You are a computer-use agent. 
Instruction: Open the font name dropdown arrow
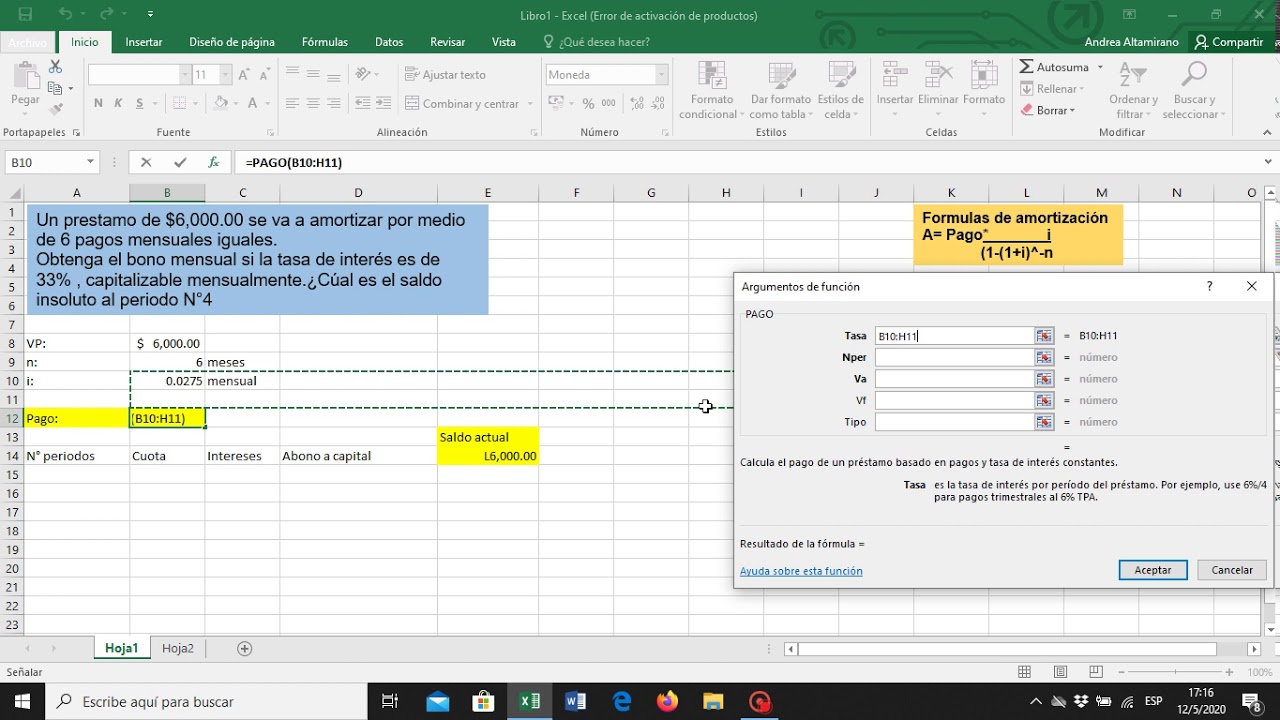point(185,75)
